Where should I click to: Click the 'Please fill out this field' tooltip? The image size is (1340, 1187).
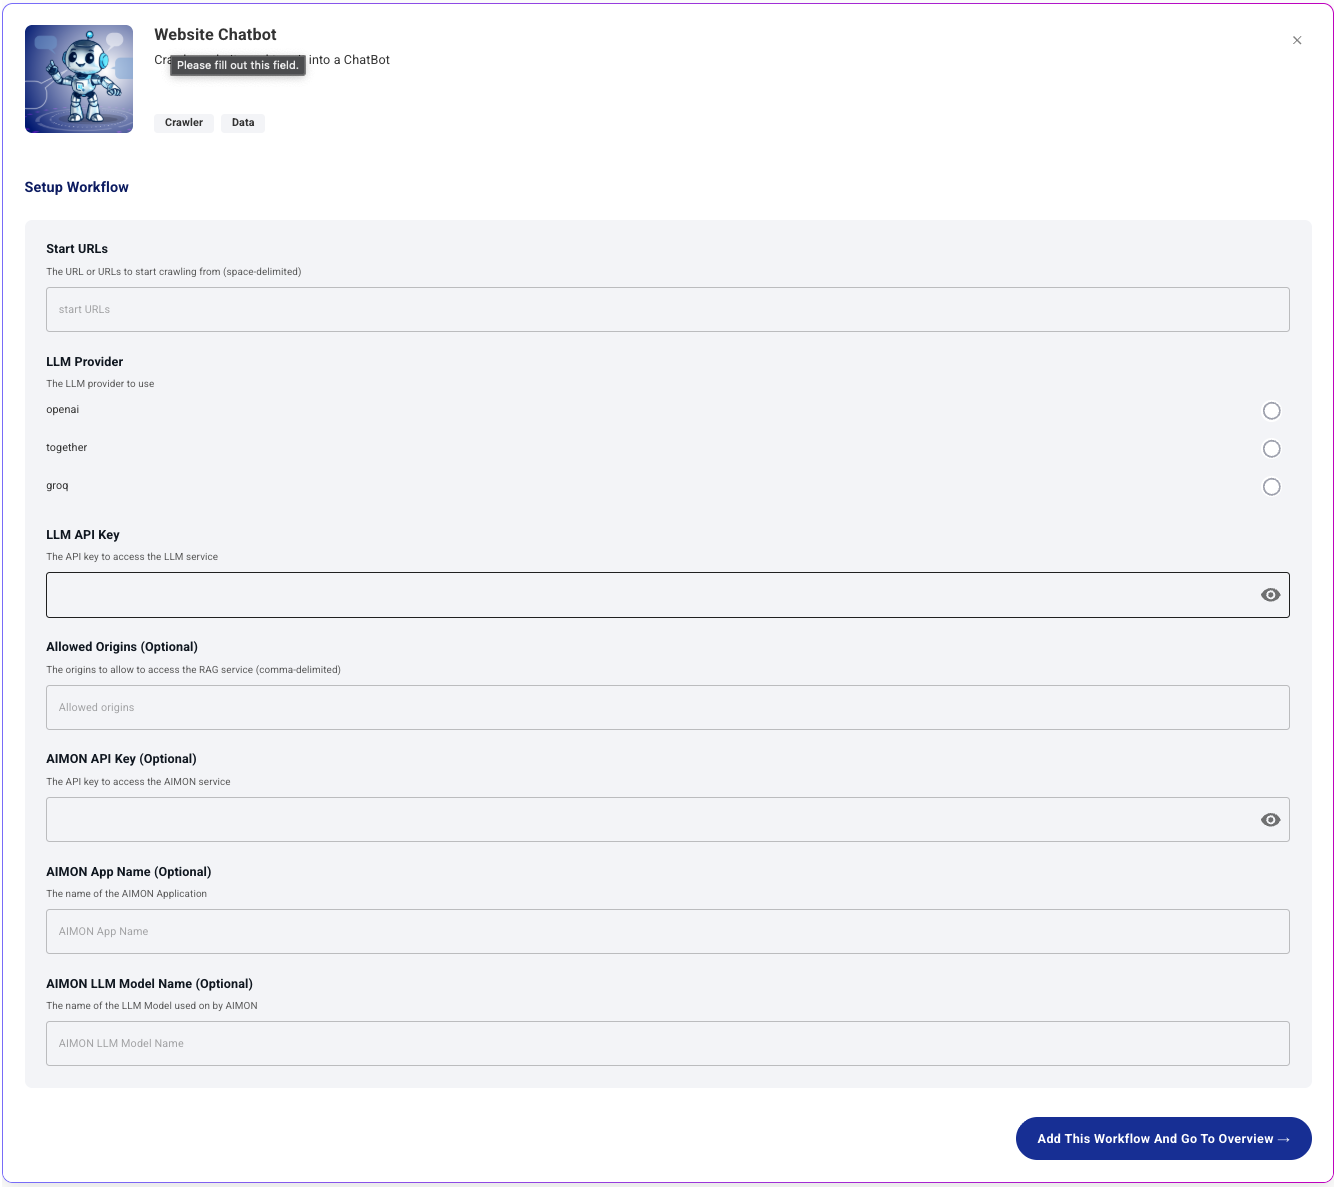click(x=238, y=65)
